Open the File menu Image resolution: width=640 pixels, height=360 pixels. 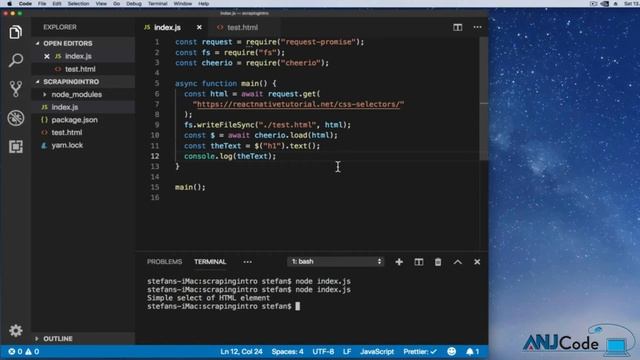pyautogui.click(x=42, y=4)
